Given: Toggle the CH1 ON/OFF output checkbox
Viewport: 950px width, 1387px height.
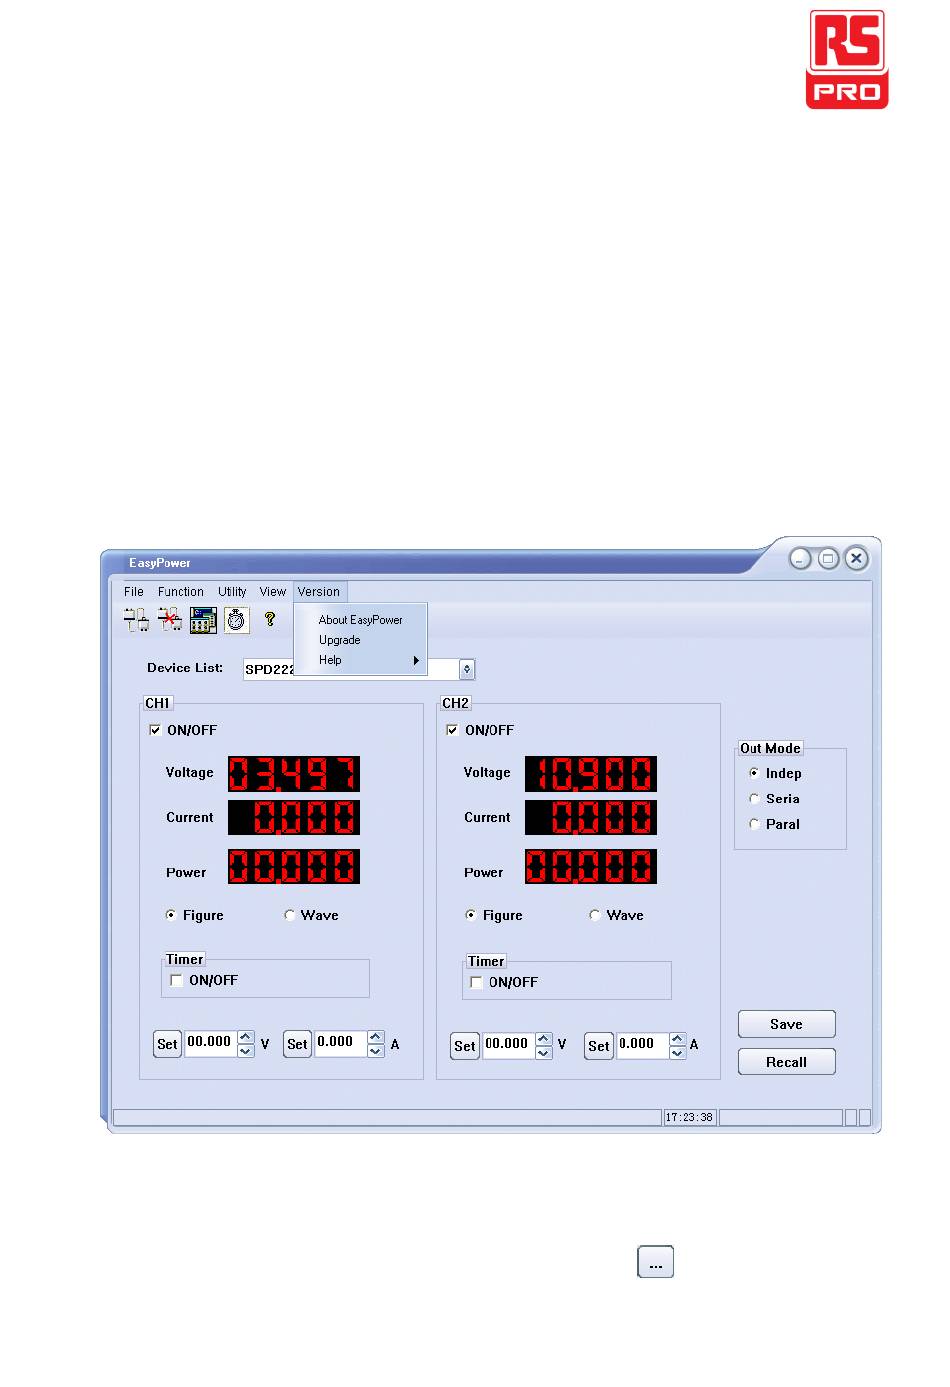Looking at the screenshot, I should point(155,730).
